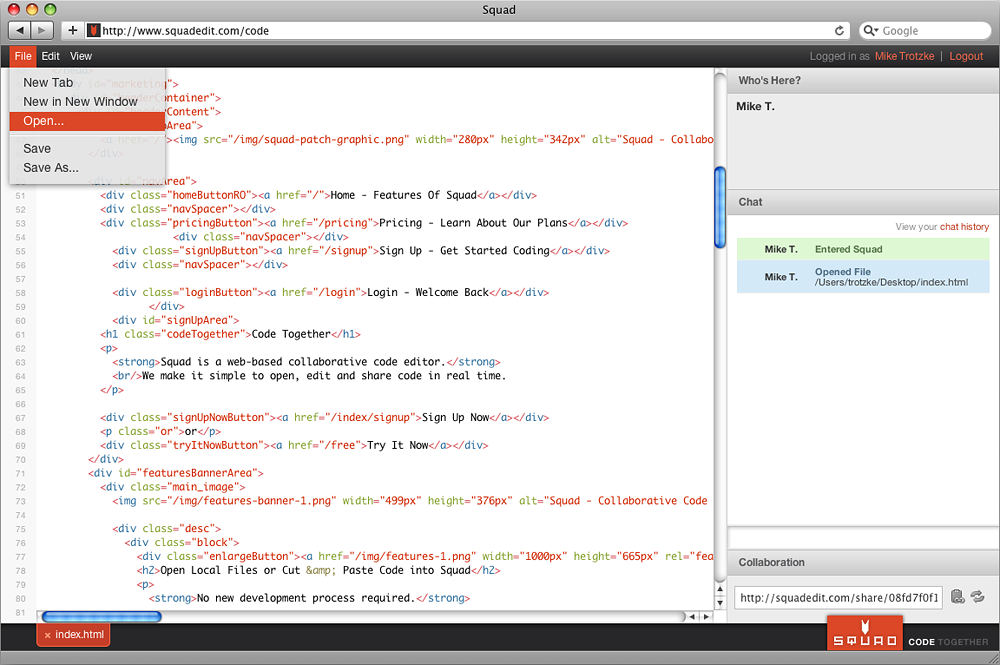Go back with the browser back arrow
Viewport: 1000px width, 665px height.
20,30
